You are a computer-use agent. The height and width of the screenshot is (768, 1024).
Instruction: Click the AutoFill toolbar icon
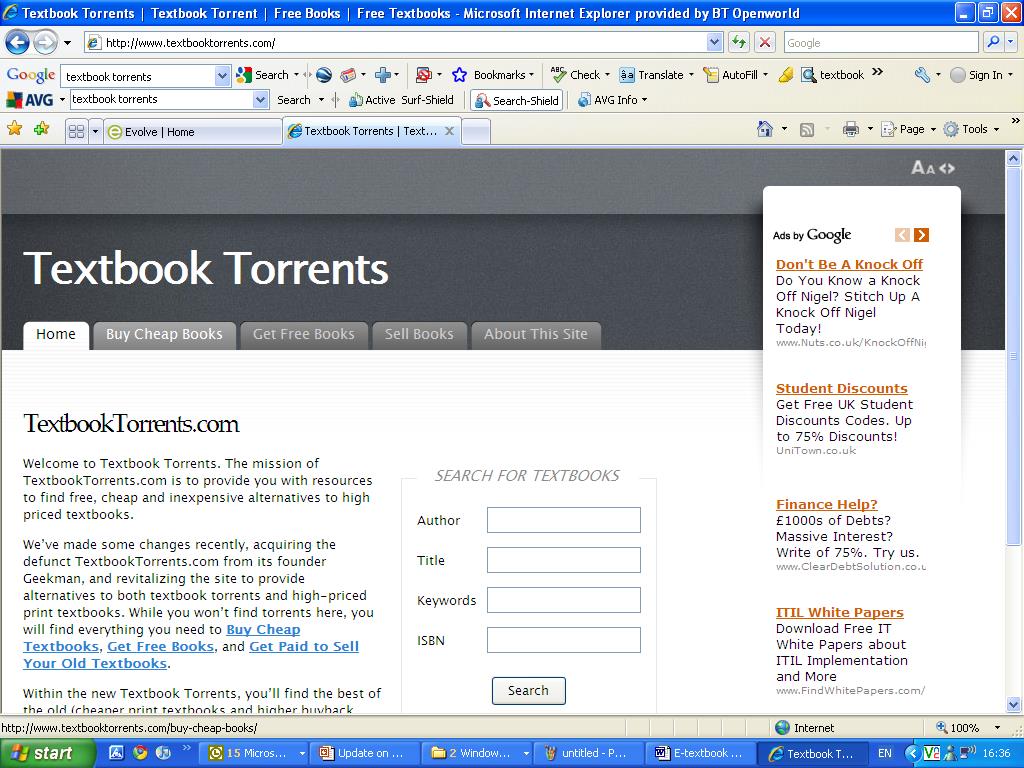point(711,75)
